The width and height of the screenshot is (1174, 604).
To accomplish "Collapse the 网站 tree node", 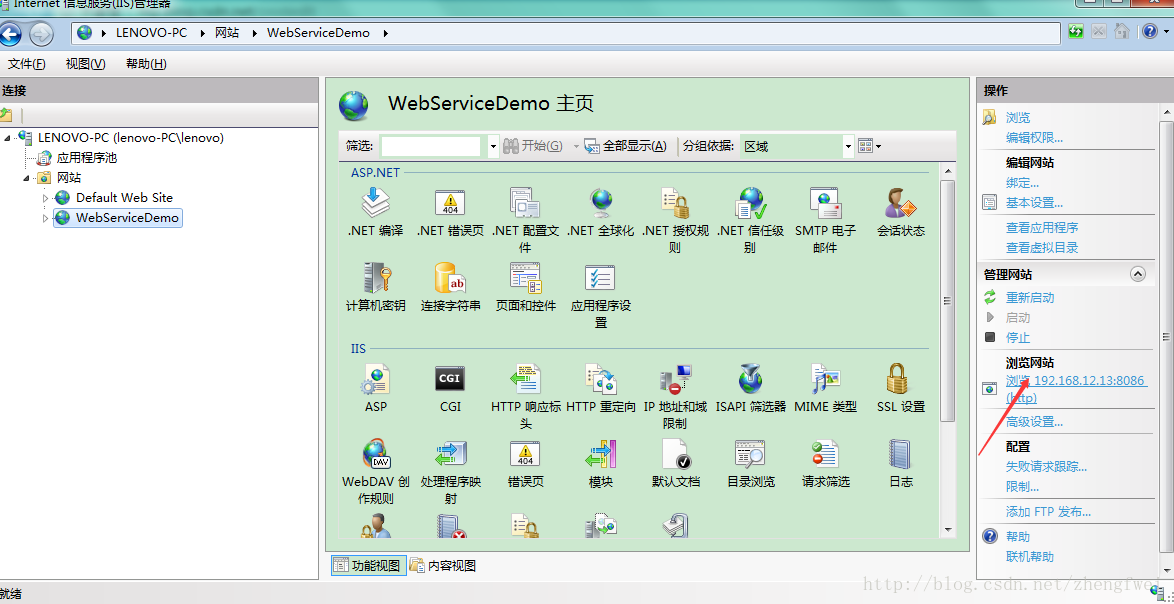I will click(26, 178).
